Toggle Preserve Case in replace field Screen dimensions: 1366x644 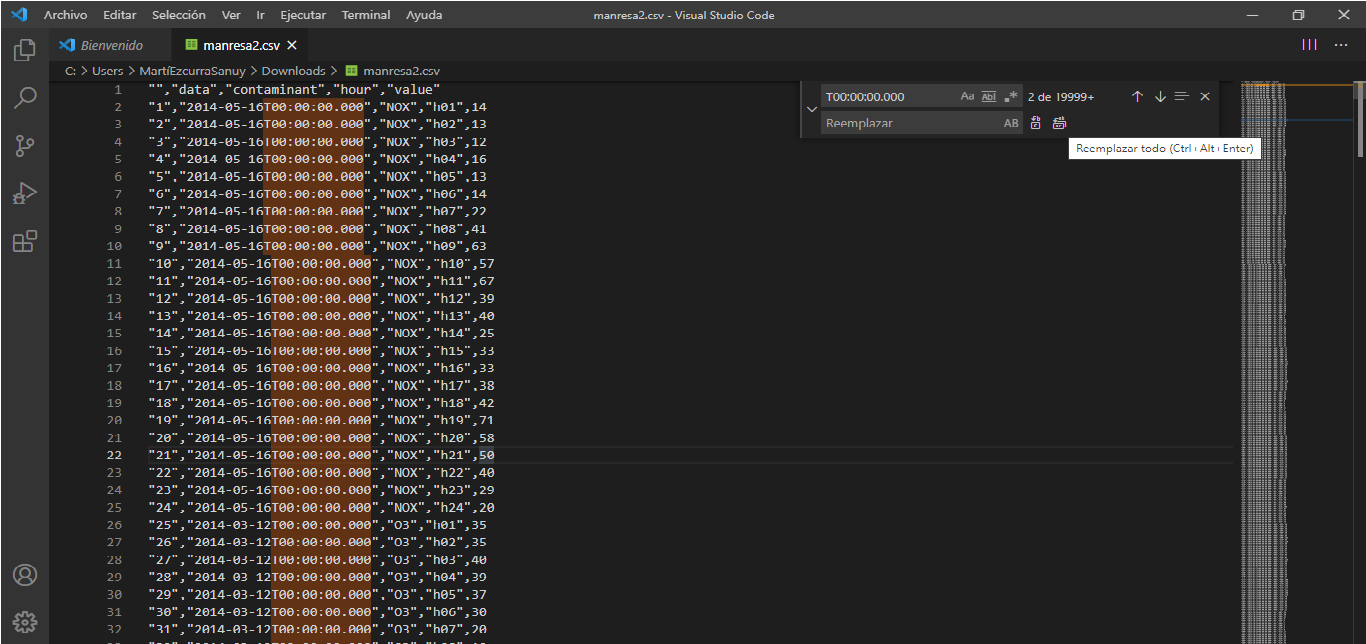1011,123
